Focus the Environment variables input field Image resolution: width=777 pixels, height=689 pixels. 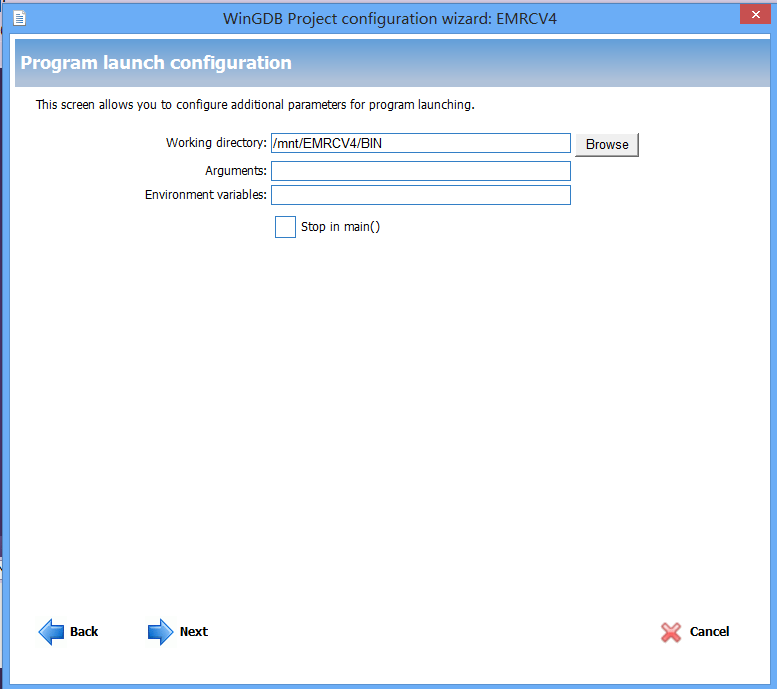421,195
